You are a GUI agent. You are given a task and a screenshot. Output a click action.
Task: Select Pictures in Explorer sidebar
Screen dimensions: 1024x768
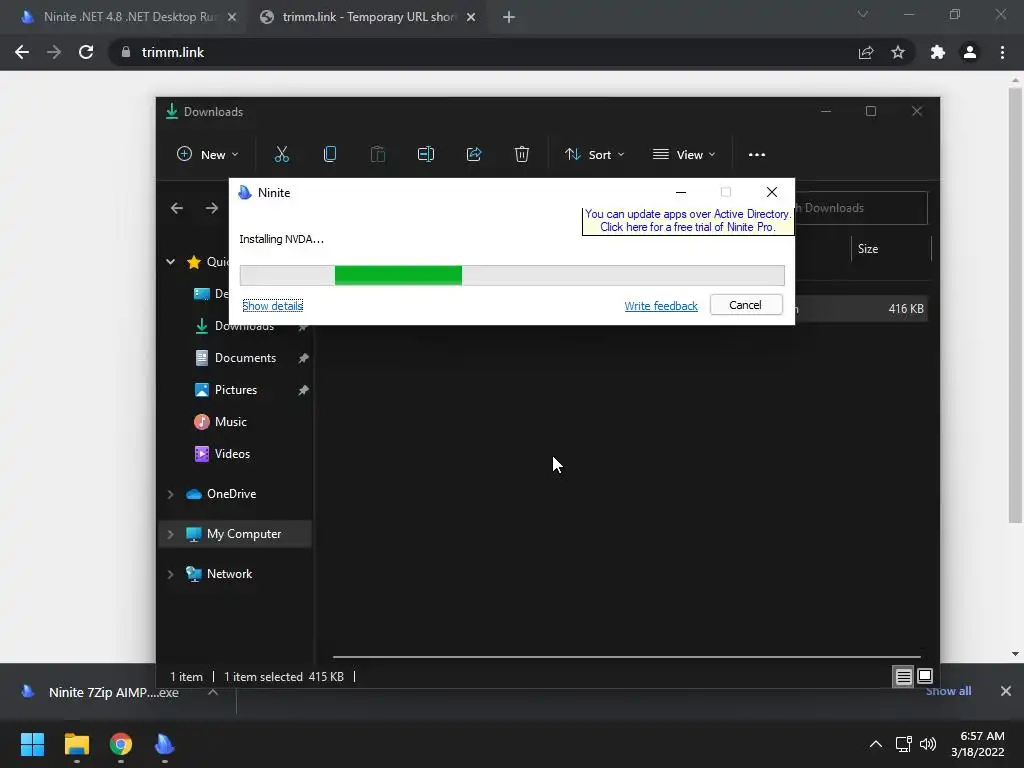click(x=236, y=390)
